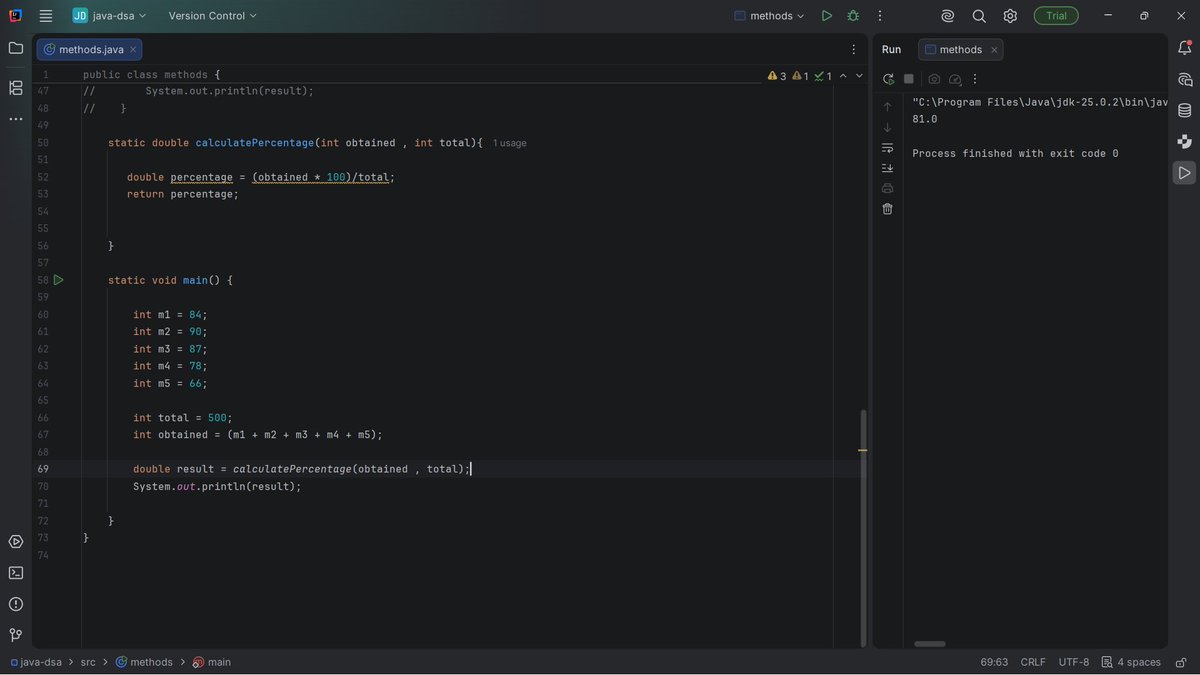Click the 69:63 caret position indicator
This screenshot has width=1200, height=675.
coord(994,662)
